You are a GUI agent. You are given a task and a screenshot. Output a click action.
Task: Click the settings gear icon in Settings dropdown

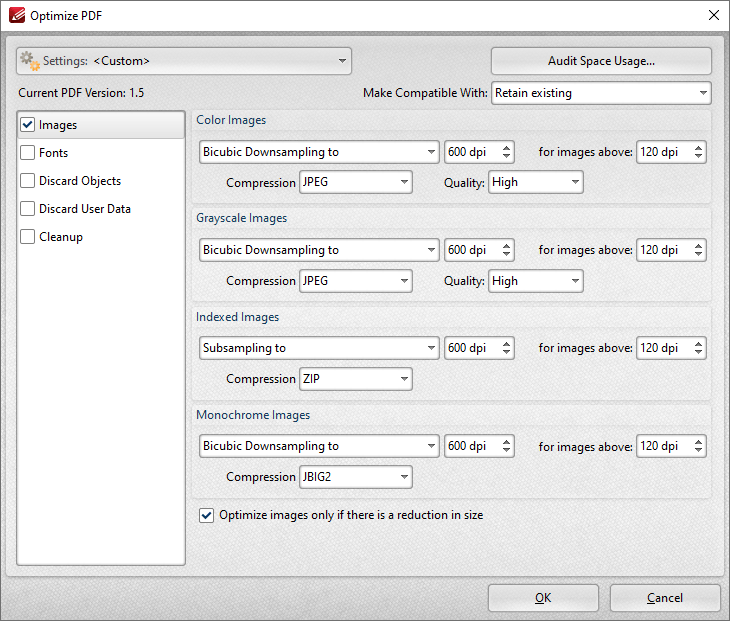(x=30, y=61)
